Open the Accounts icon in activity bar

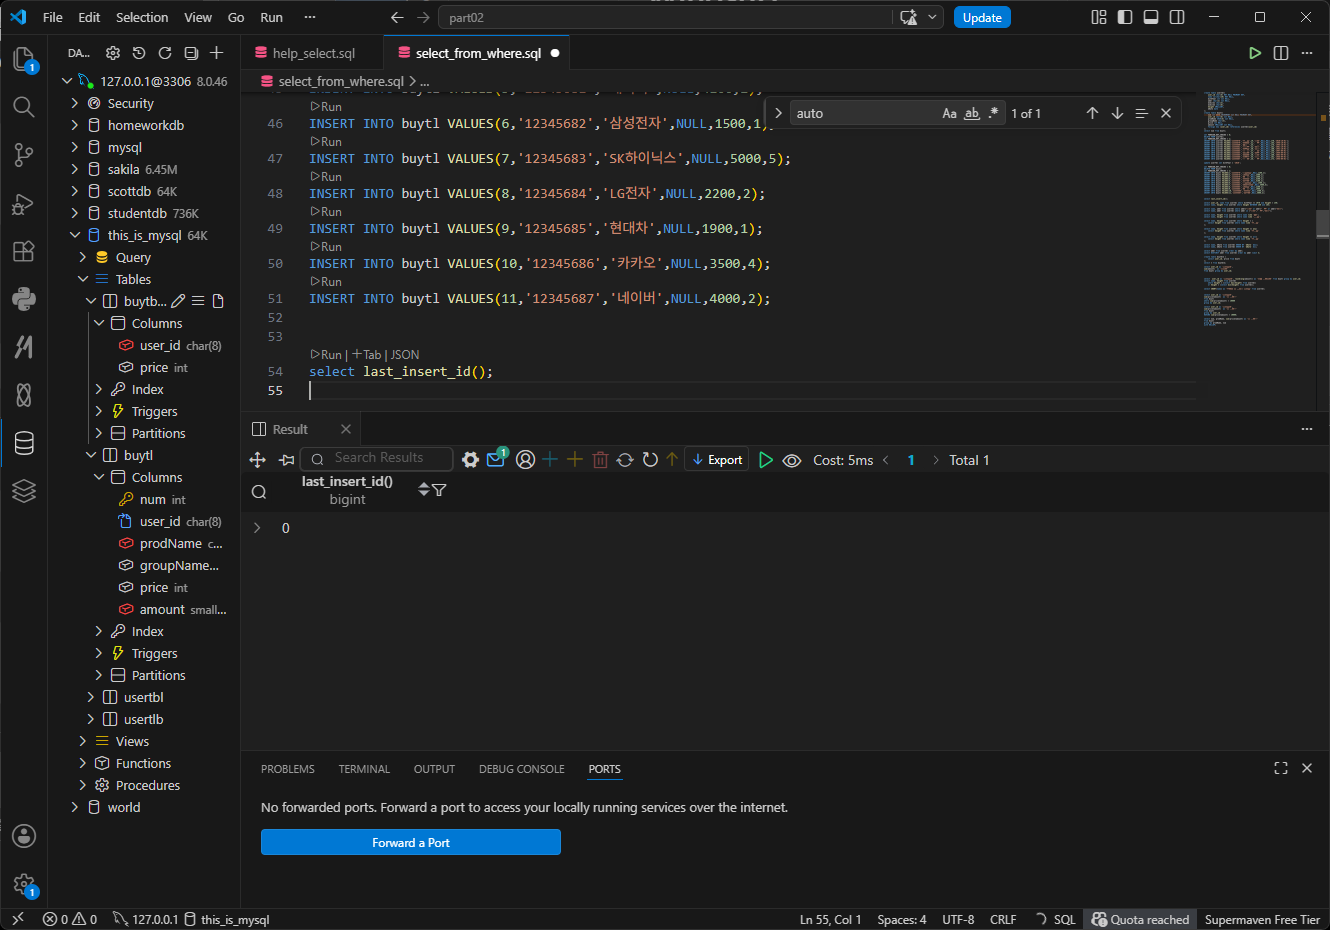pos(24,836)
